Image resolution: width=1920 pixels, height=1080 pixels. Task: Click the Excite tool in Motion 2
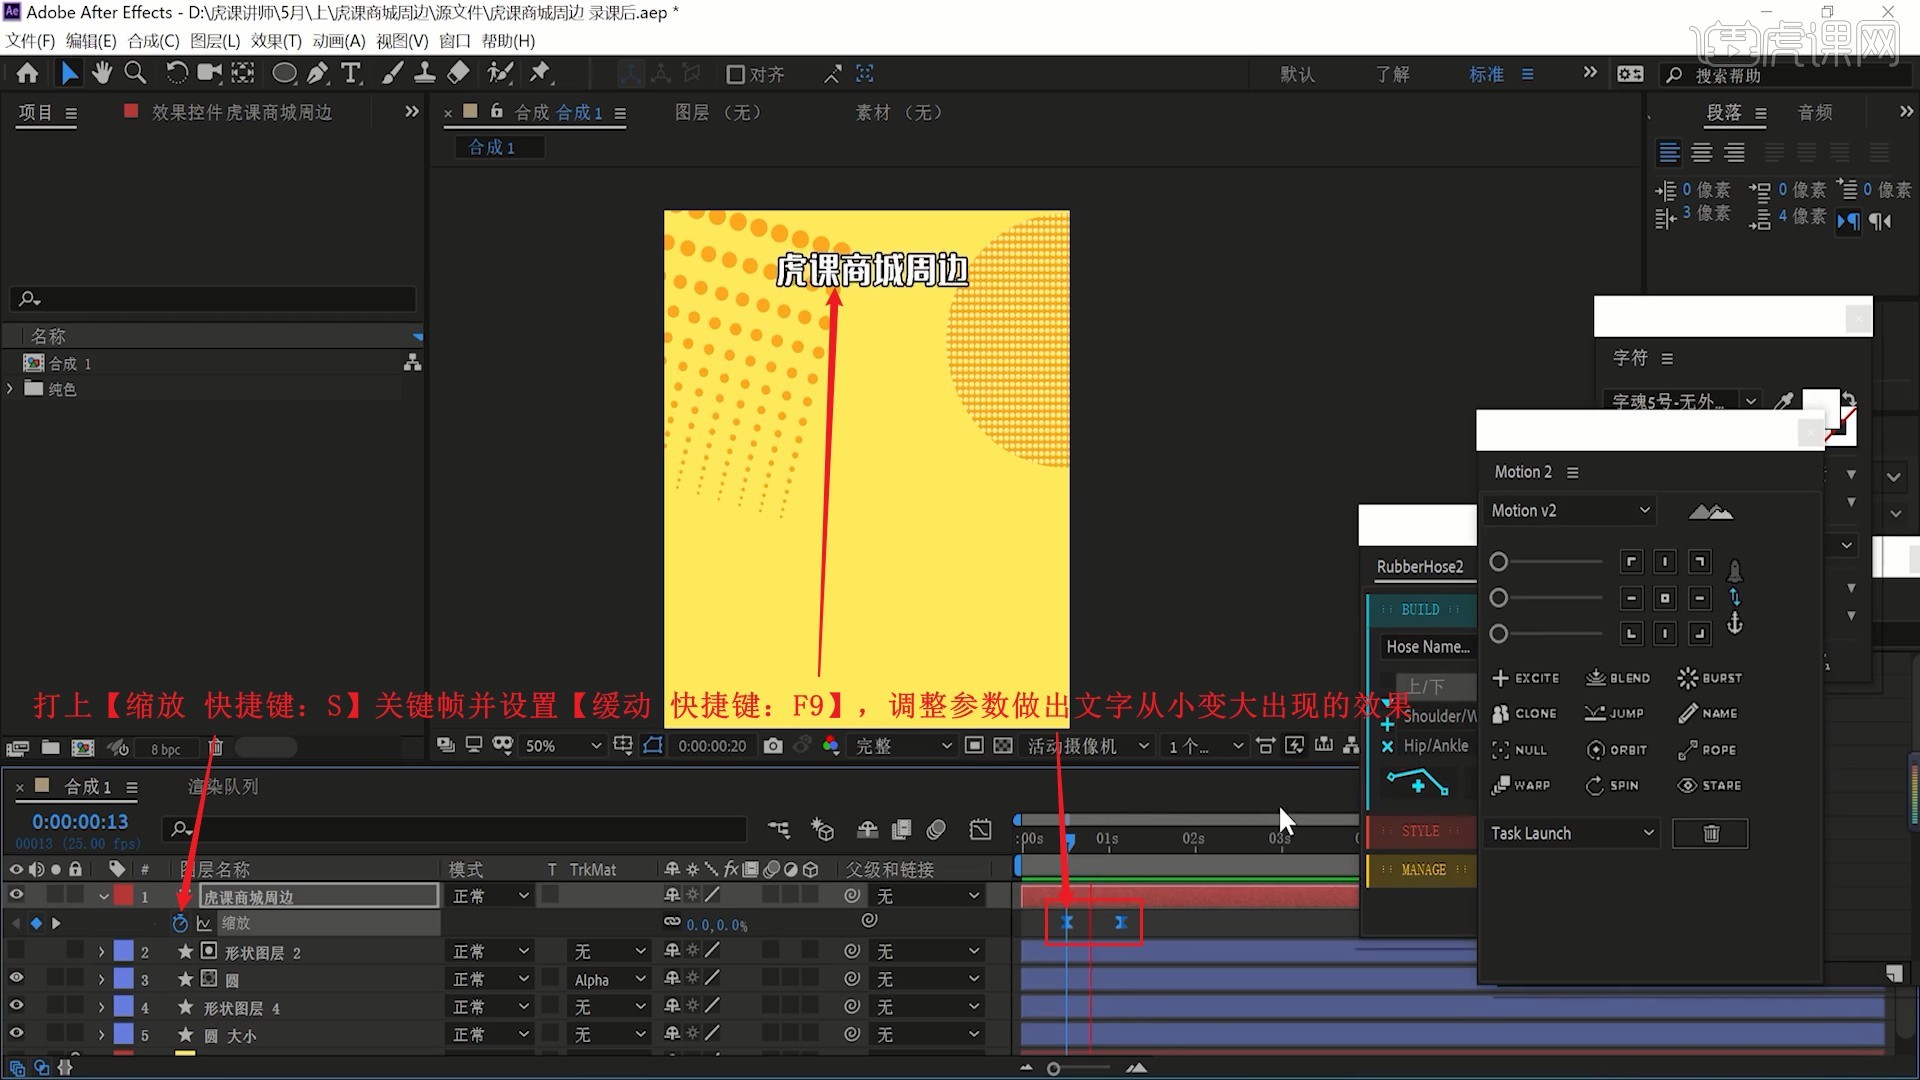coord(1526,678)
